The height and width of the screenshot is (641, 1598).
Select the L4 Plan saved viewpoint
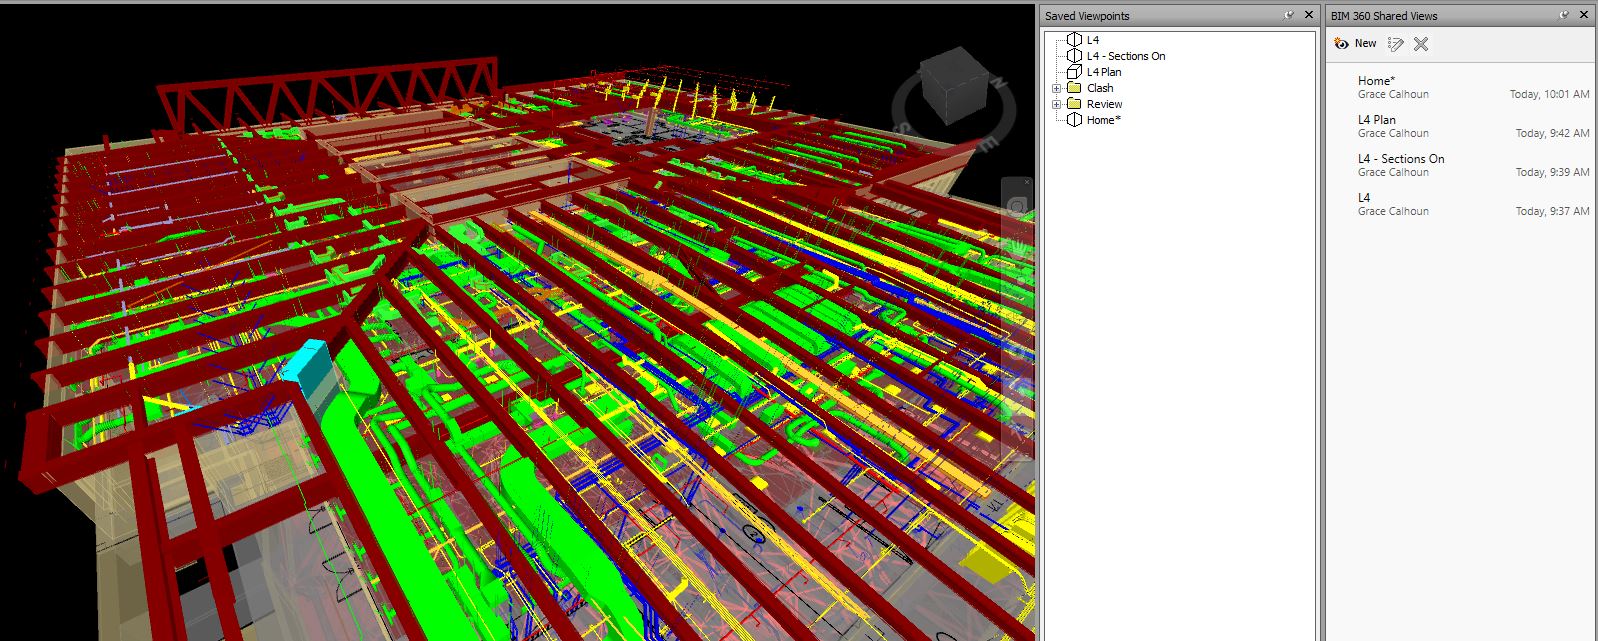tap(1104, 72)
